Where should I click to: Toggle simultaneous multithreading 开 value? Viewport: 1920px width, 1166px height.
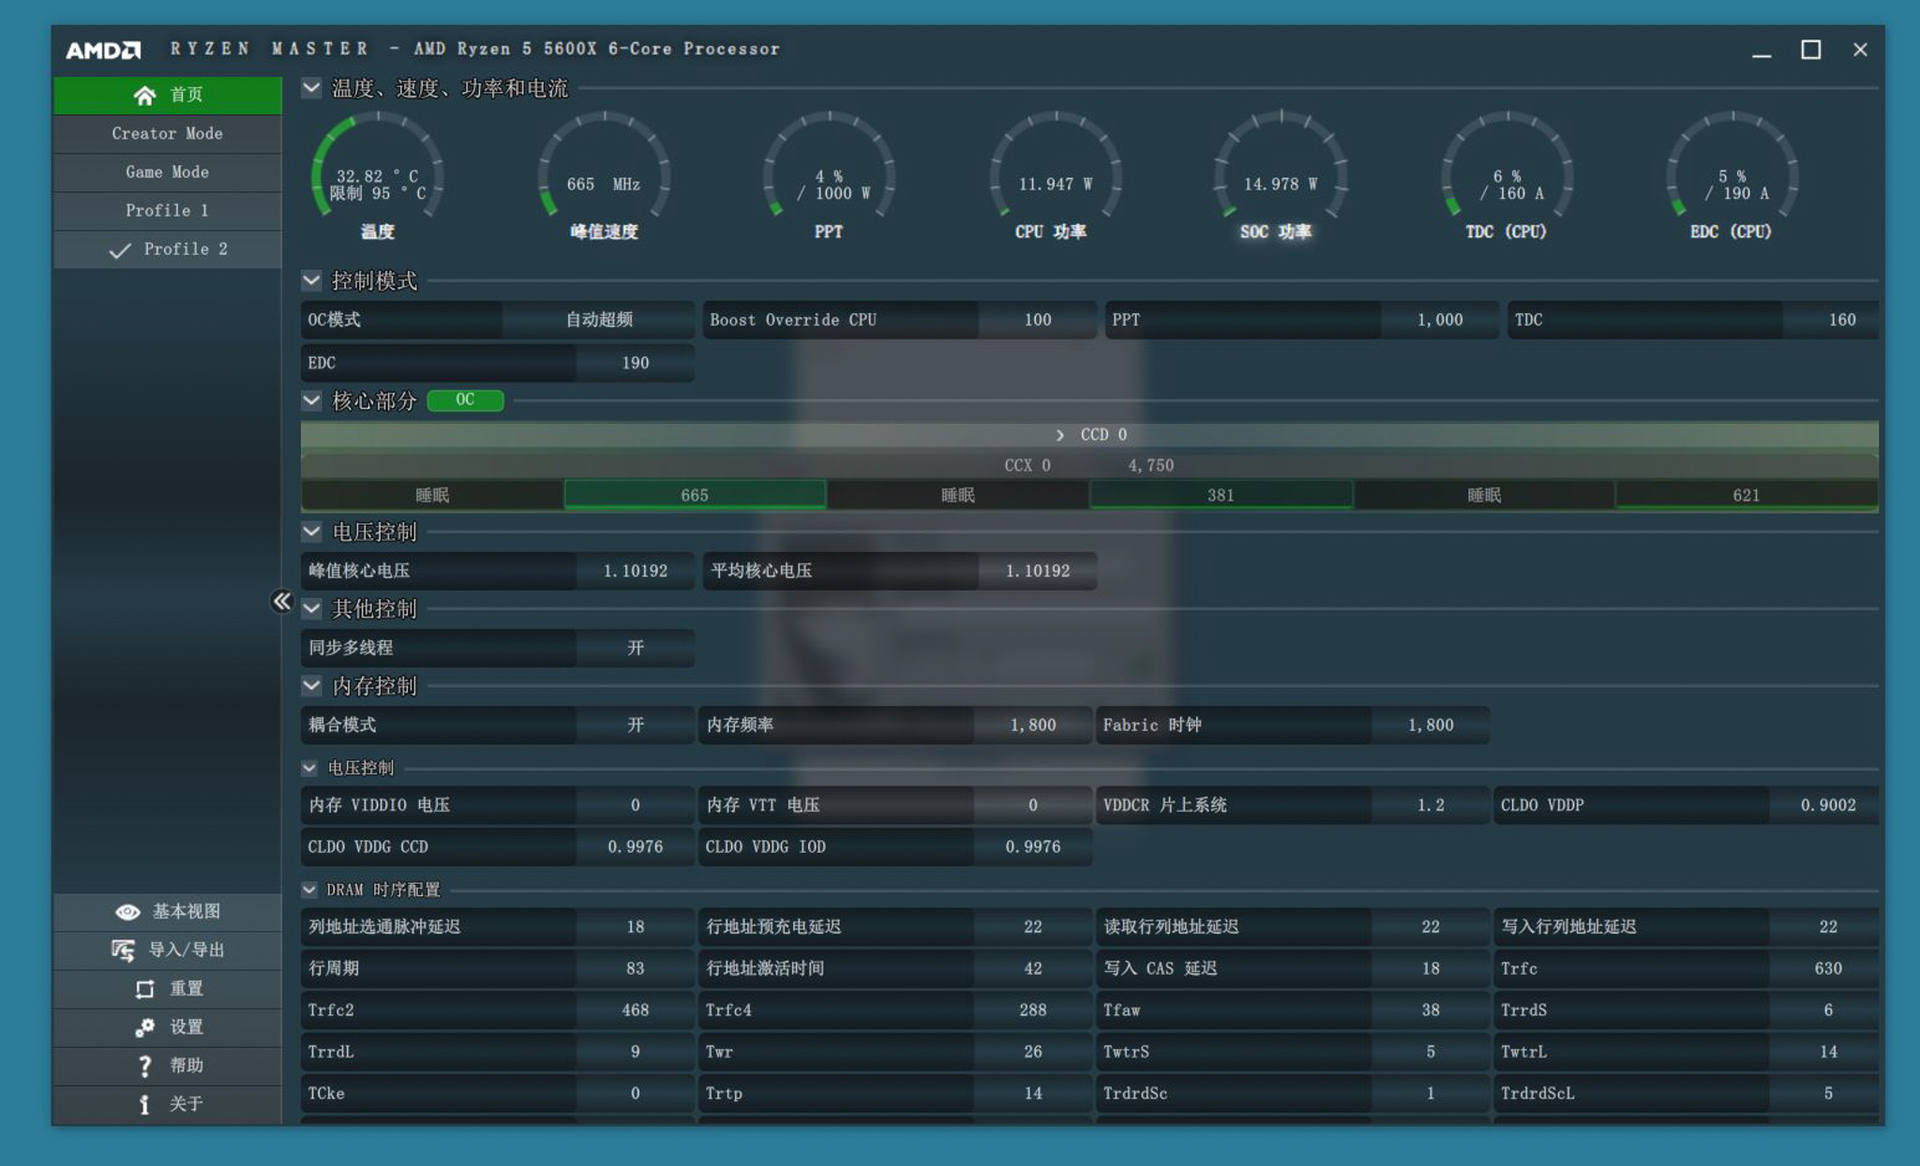[x=635, y=648]
